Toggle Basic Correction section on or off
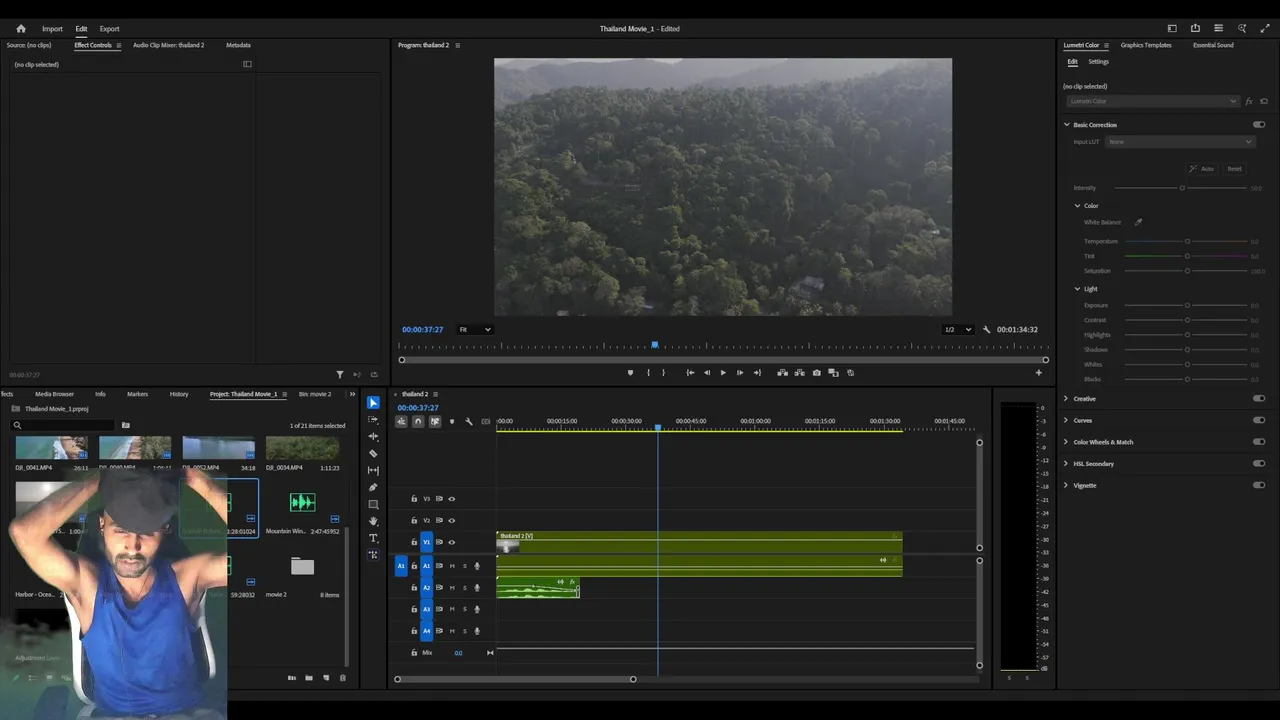This screenshot has width=1280, height=720. pos(1259,125)
